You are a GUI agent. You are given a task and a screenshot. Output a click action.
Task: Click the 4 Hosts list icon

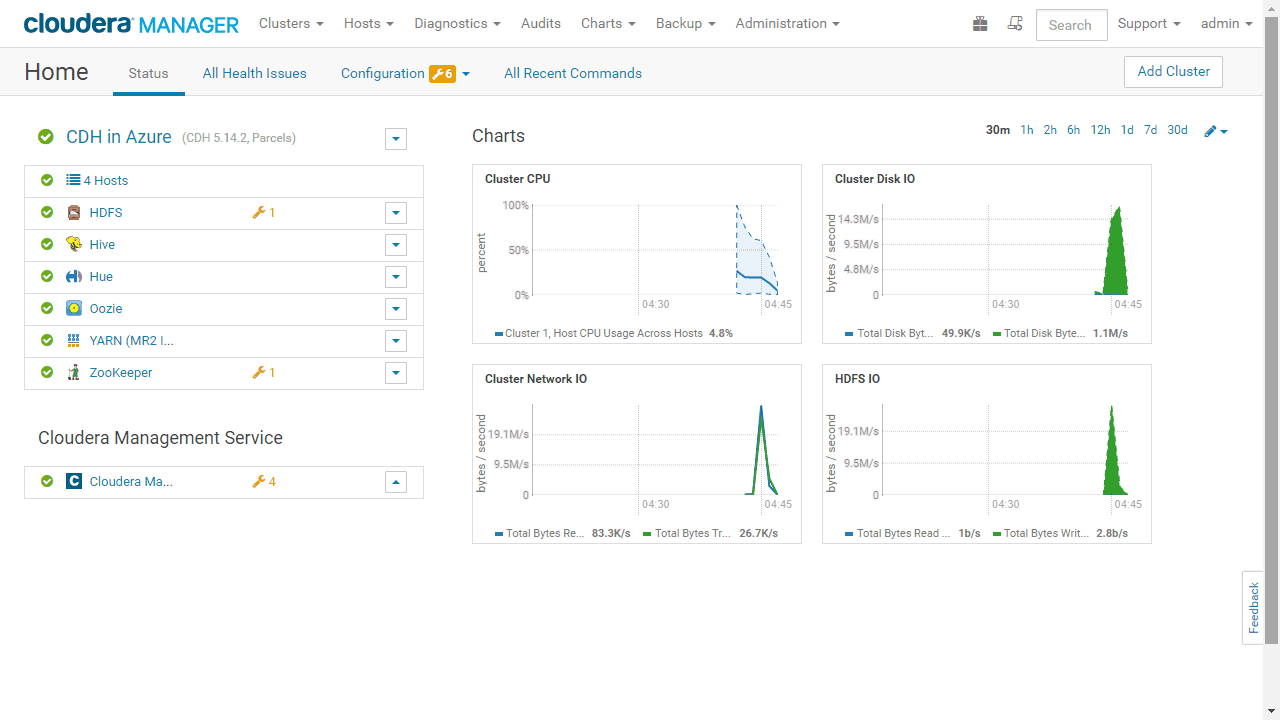tap(73, 180)
